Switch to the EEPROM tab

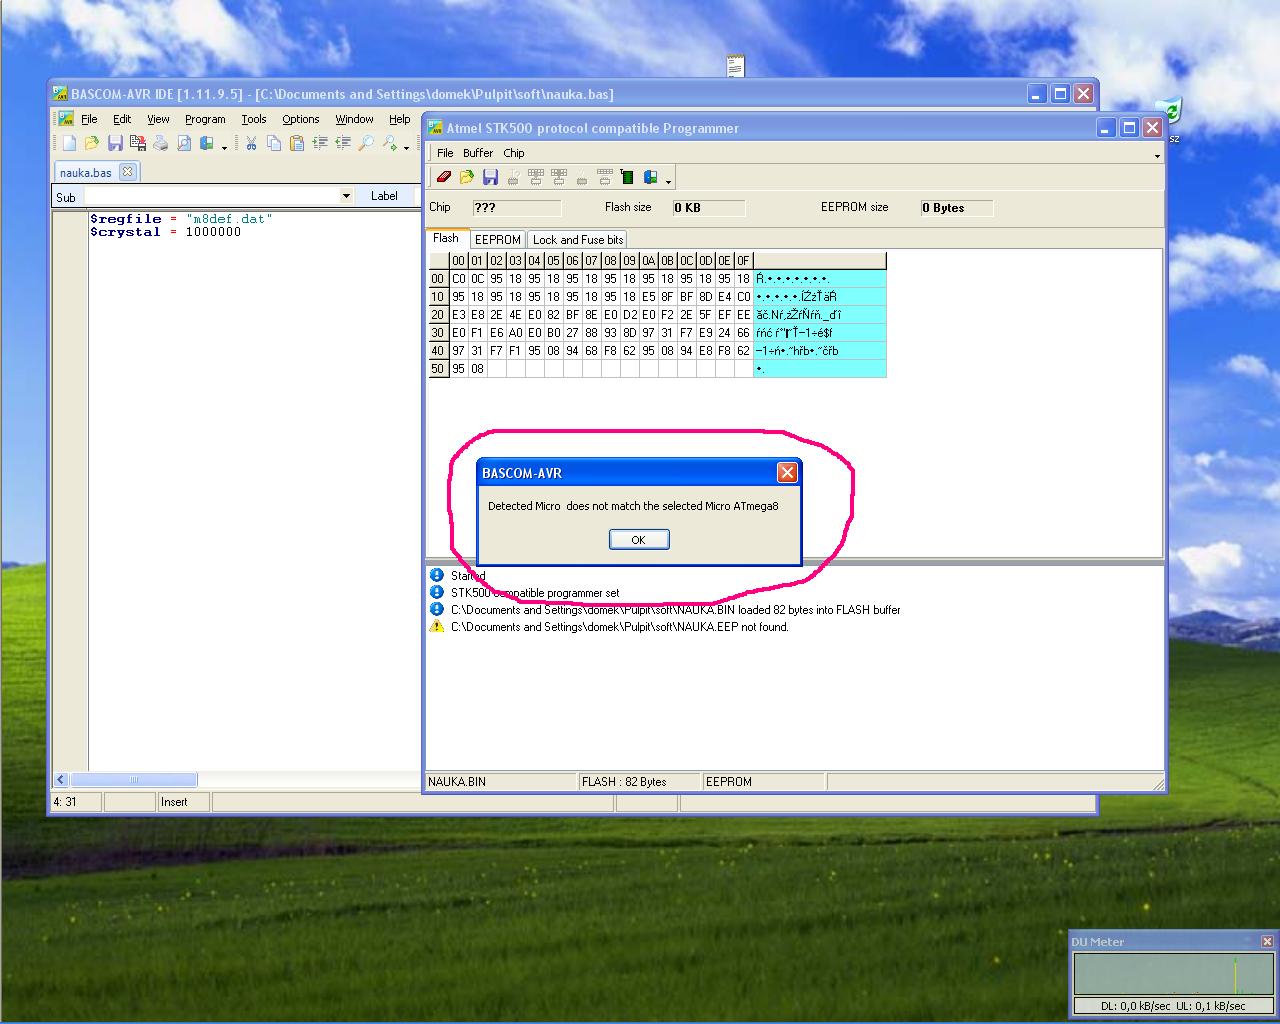[498, 240]
